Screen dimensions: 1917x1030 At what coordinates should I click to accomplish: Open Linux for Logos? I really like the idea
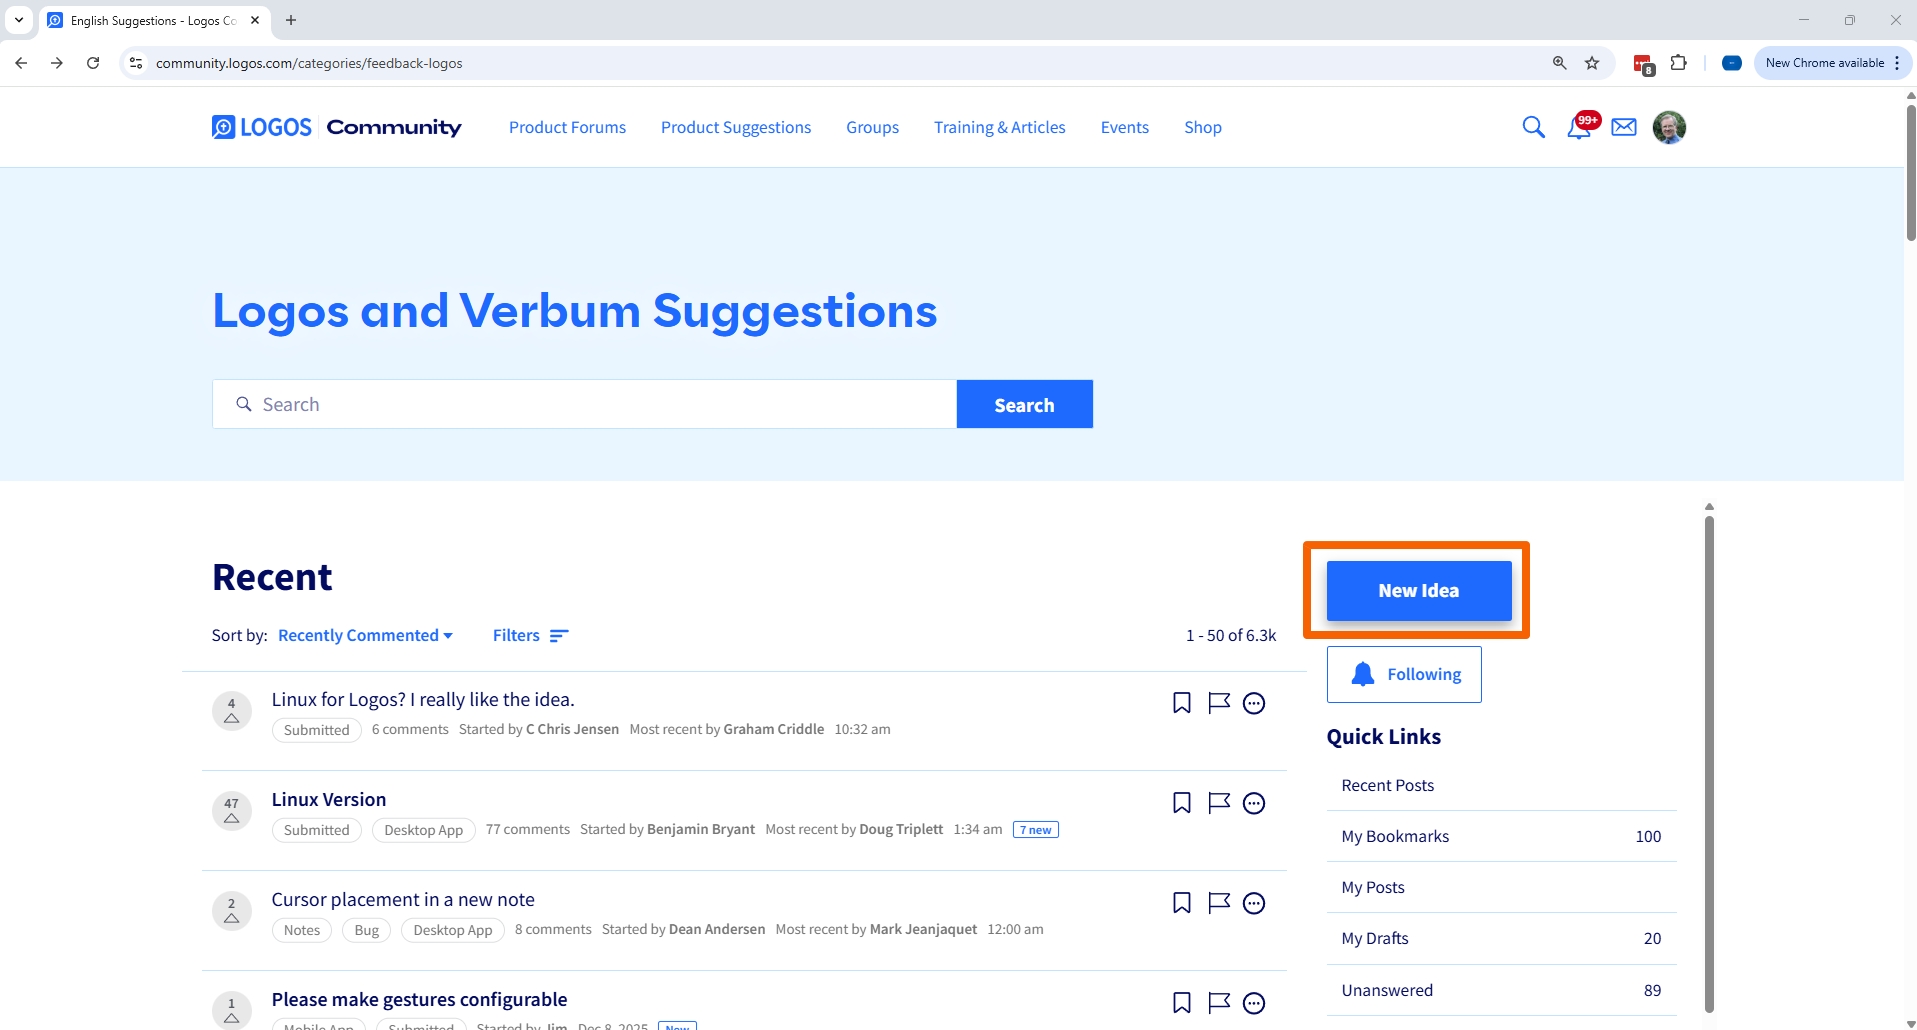click(423, 699)
